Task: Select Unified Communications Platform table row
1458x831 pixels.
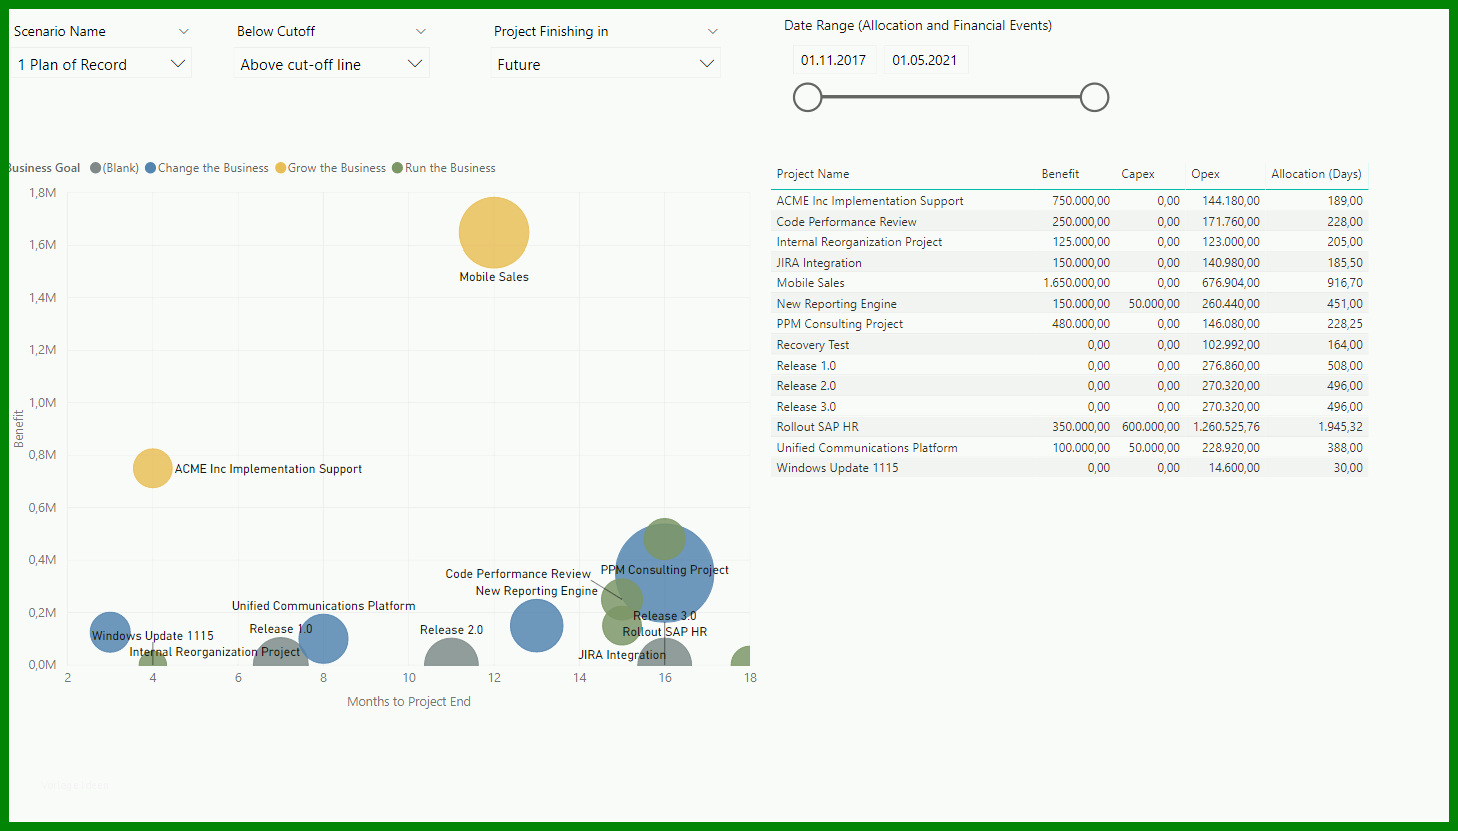Action: point(1069,448)
